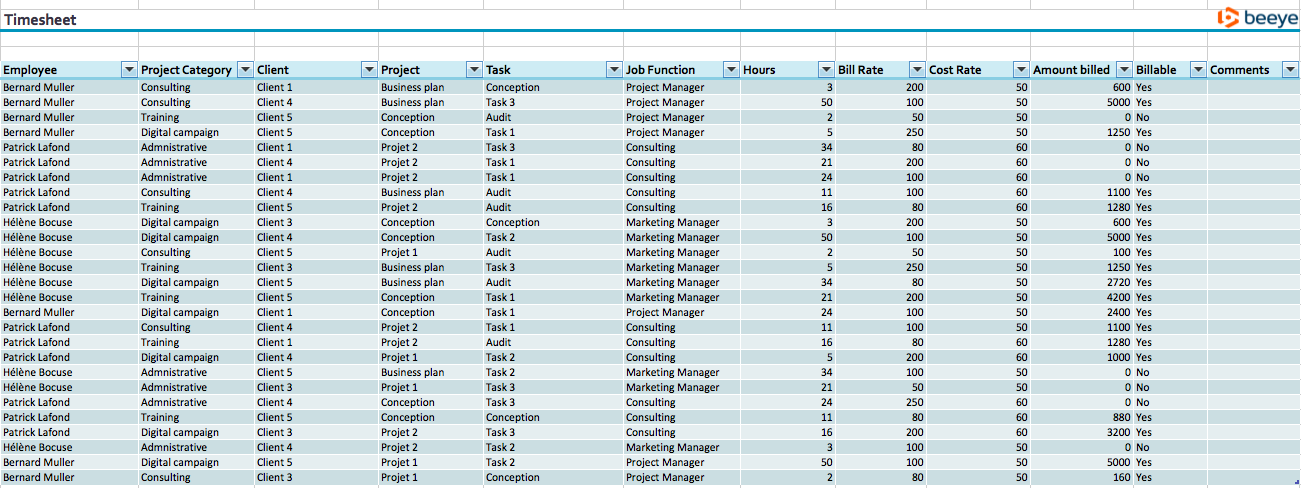Open the Task column filter dropdown
The height and width of the screenshot is (488, 1301).
[x=613, y=70]
